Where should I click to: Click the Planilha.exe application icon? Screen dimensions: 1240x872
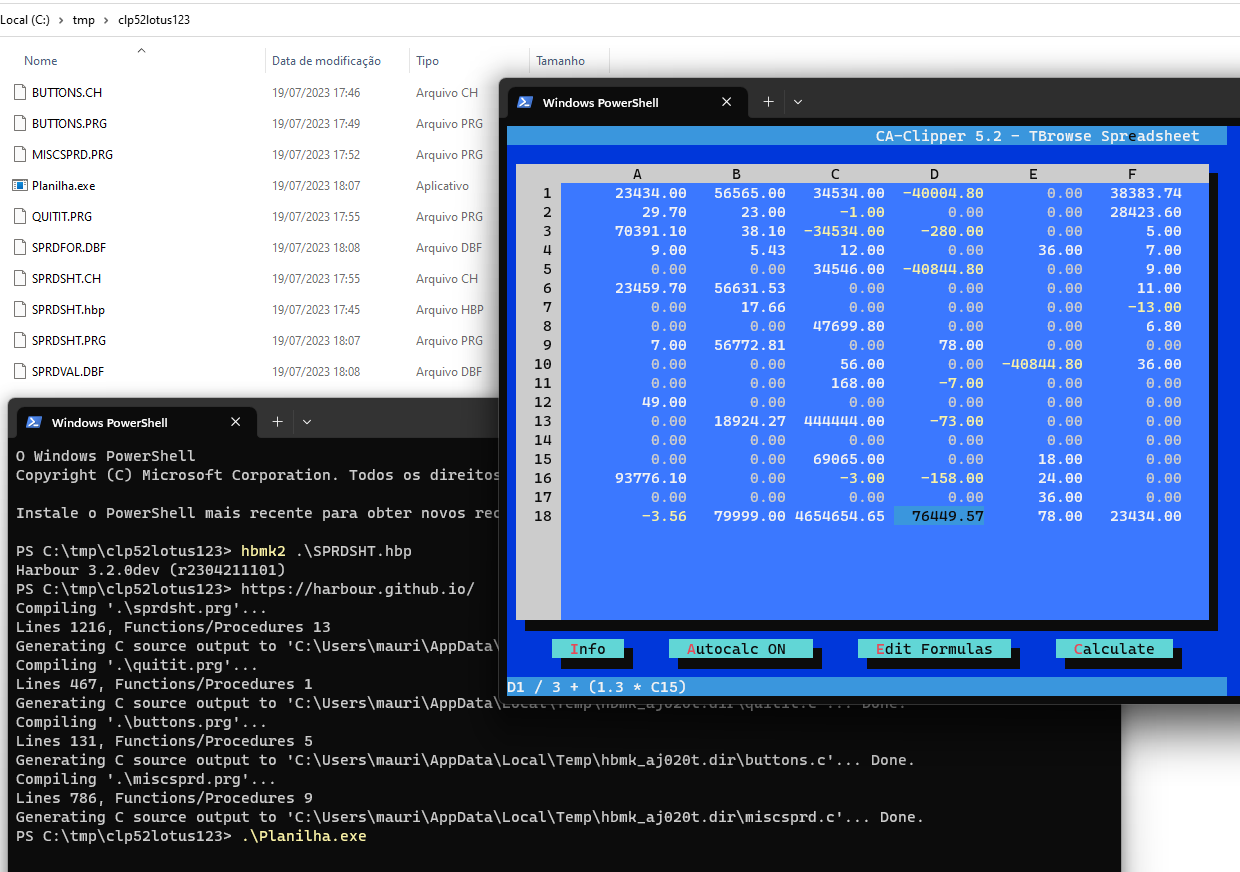[x=20, y=185]
